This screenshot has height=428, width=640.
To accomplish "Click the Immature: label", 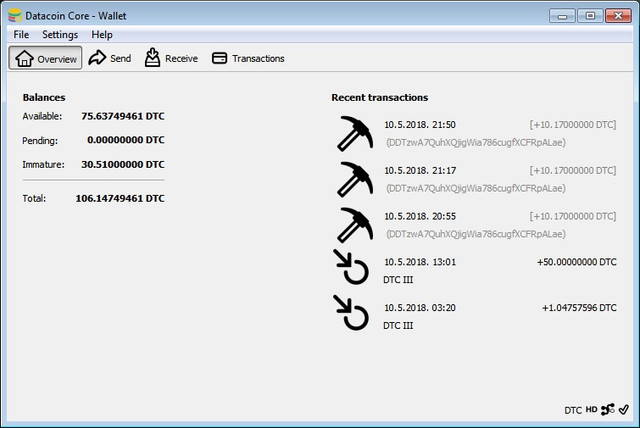I will (43, 164).
